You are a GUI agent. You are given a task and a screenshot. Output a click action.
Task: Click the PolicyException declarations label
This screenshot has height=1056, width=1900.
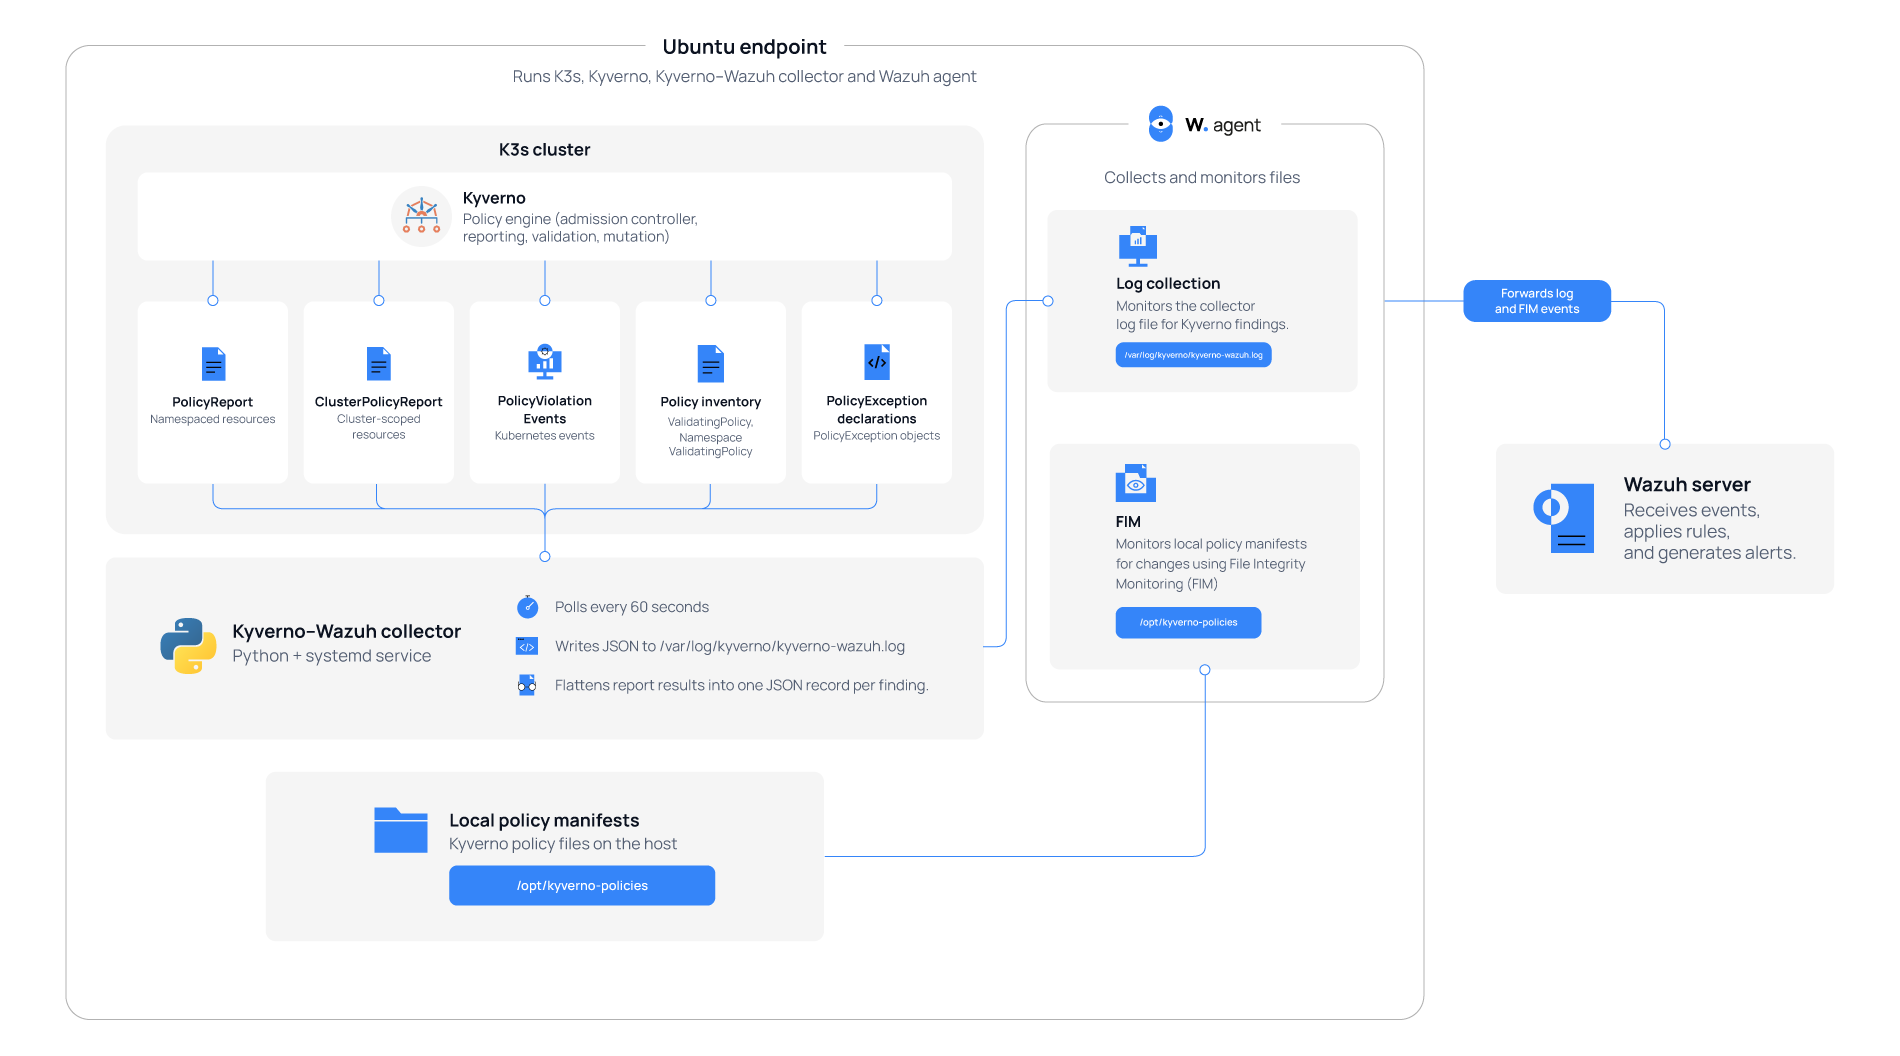[x=877, y=410]
